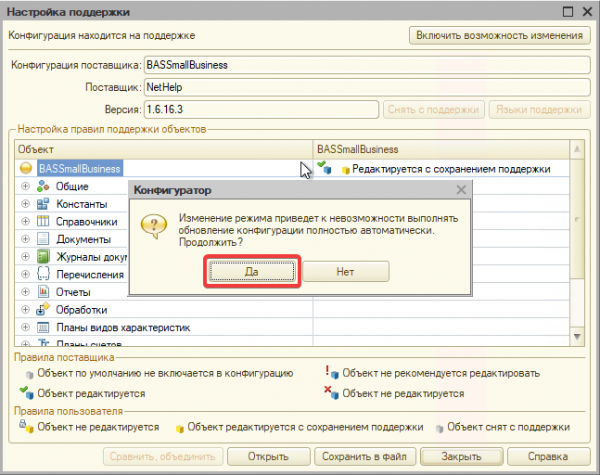Viewport: 600px width, 475px height.
Task: Expand the Справочники tree branch
Action: [x=25, y=221]
